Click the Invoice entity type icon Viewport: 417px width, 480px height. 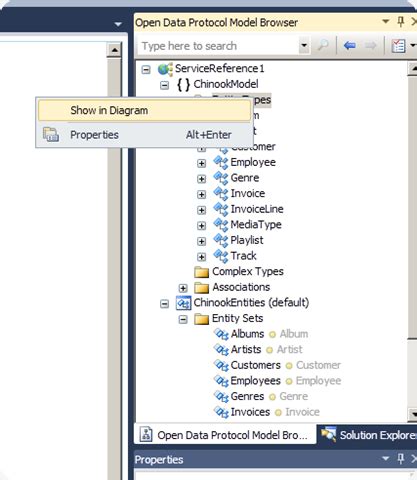click(221, 194)
